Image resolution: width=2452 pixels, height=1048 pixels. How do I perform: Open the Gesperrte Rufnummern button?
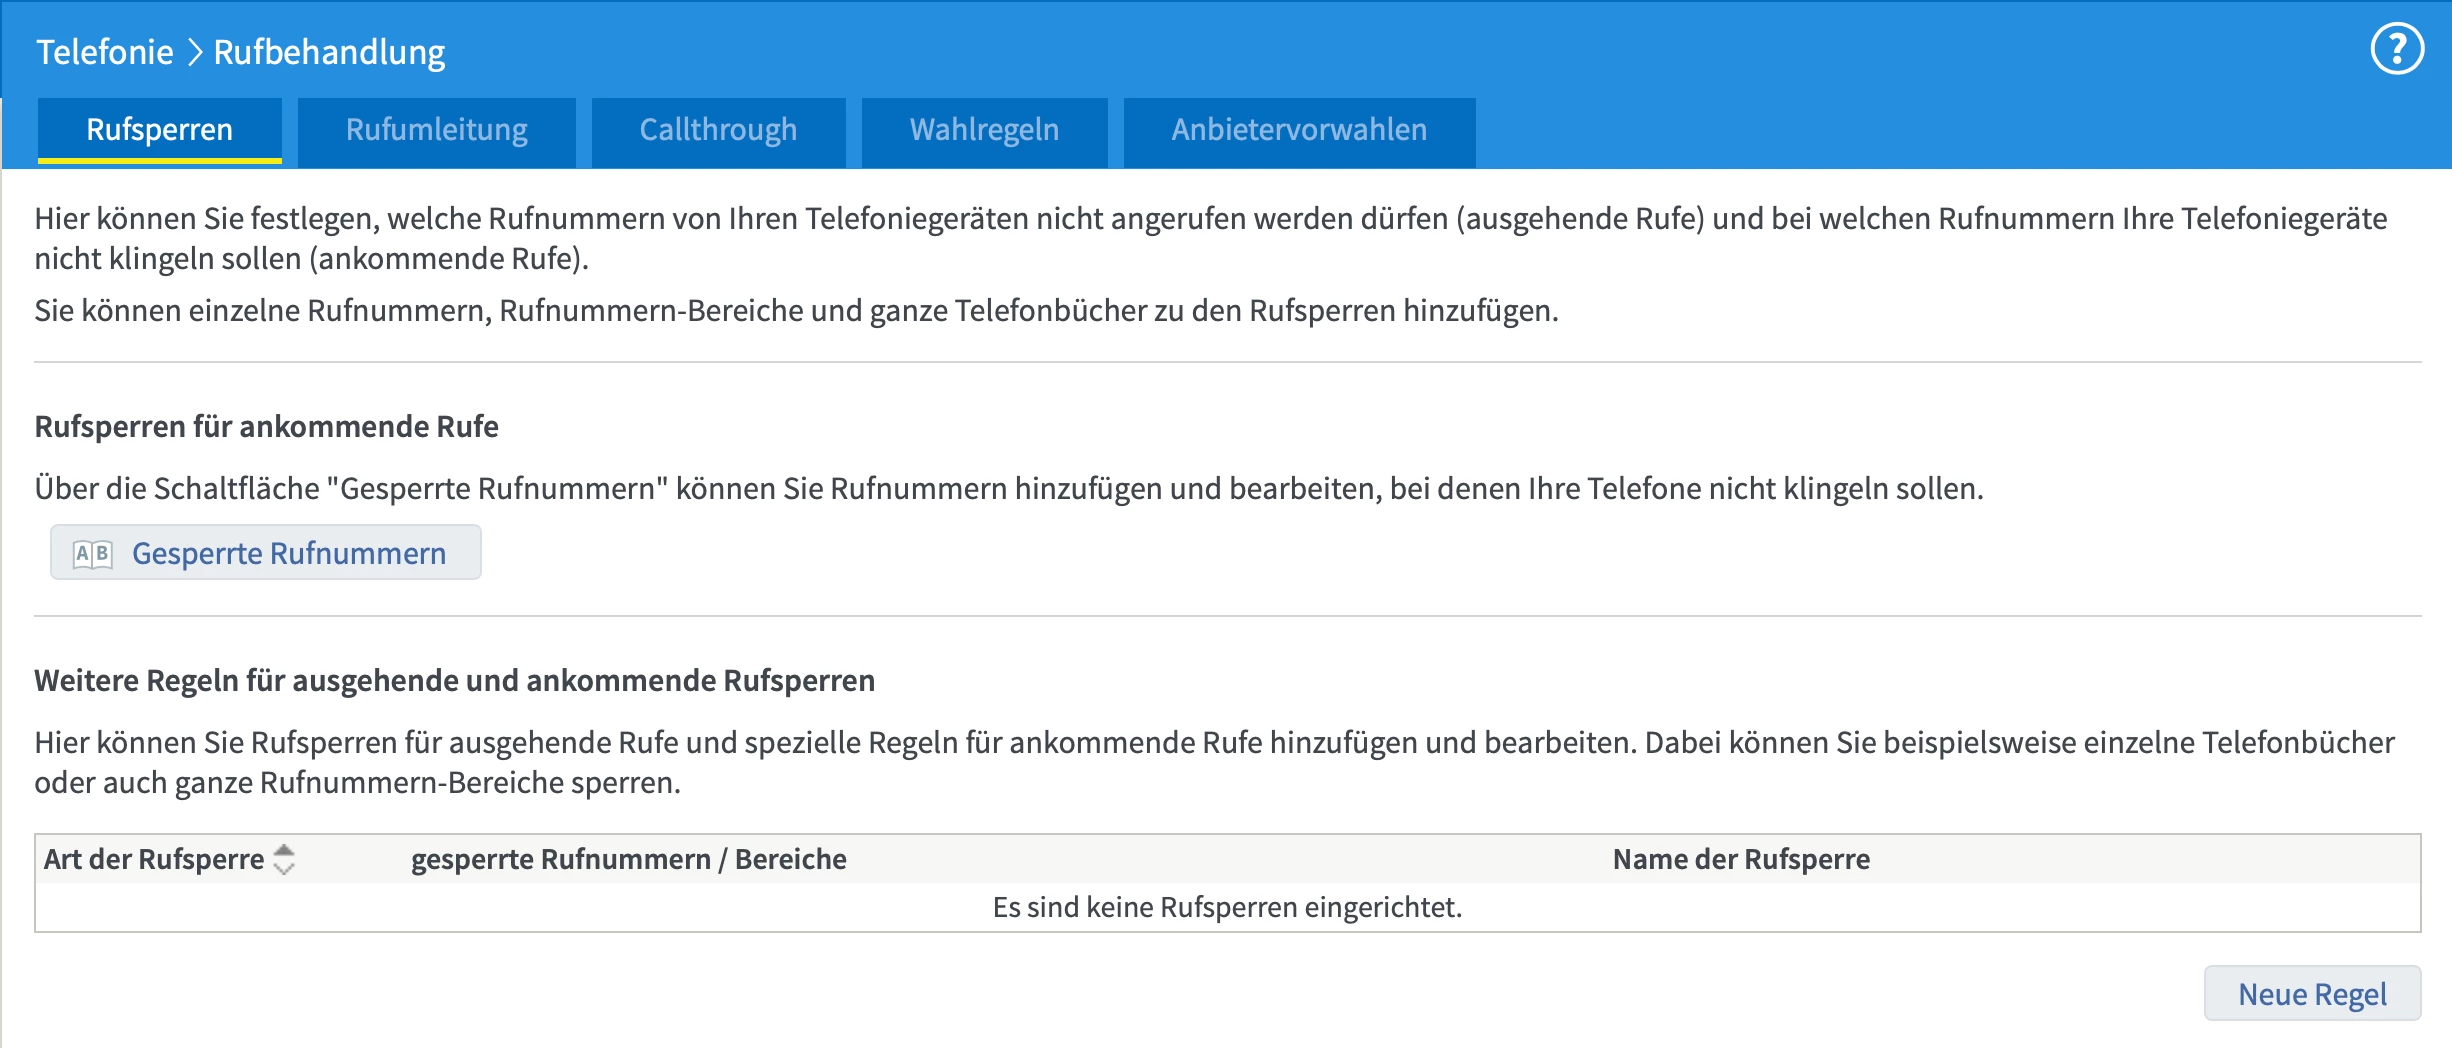tap(288, 553)
